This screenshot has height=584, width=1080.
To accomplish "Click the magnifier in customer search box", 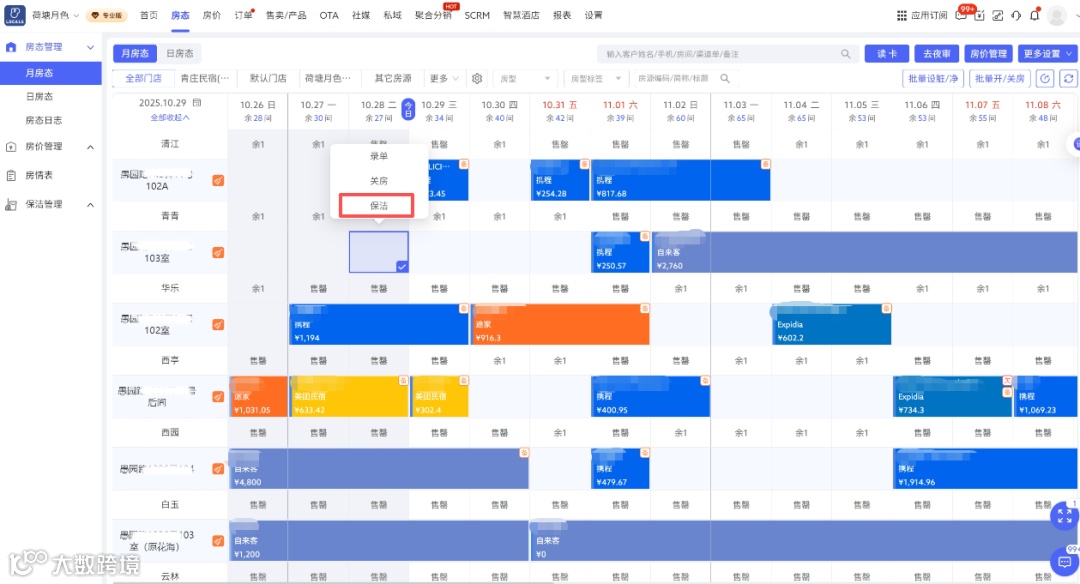I will 845,54.
